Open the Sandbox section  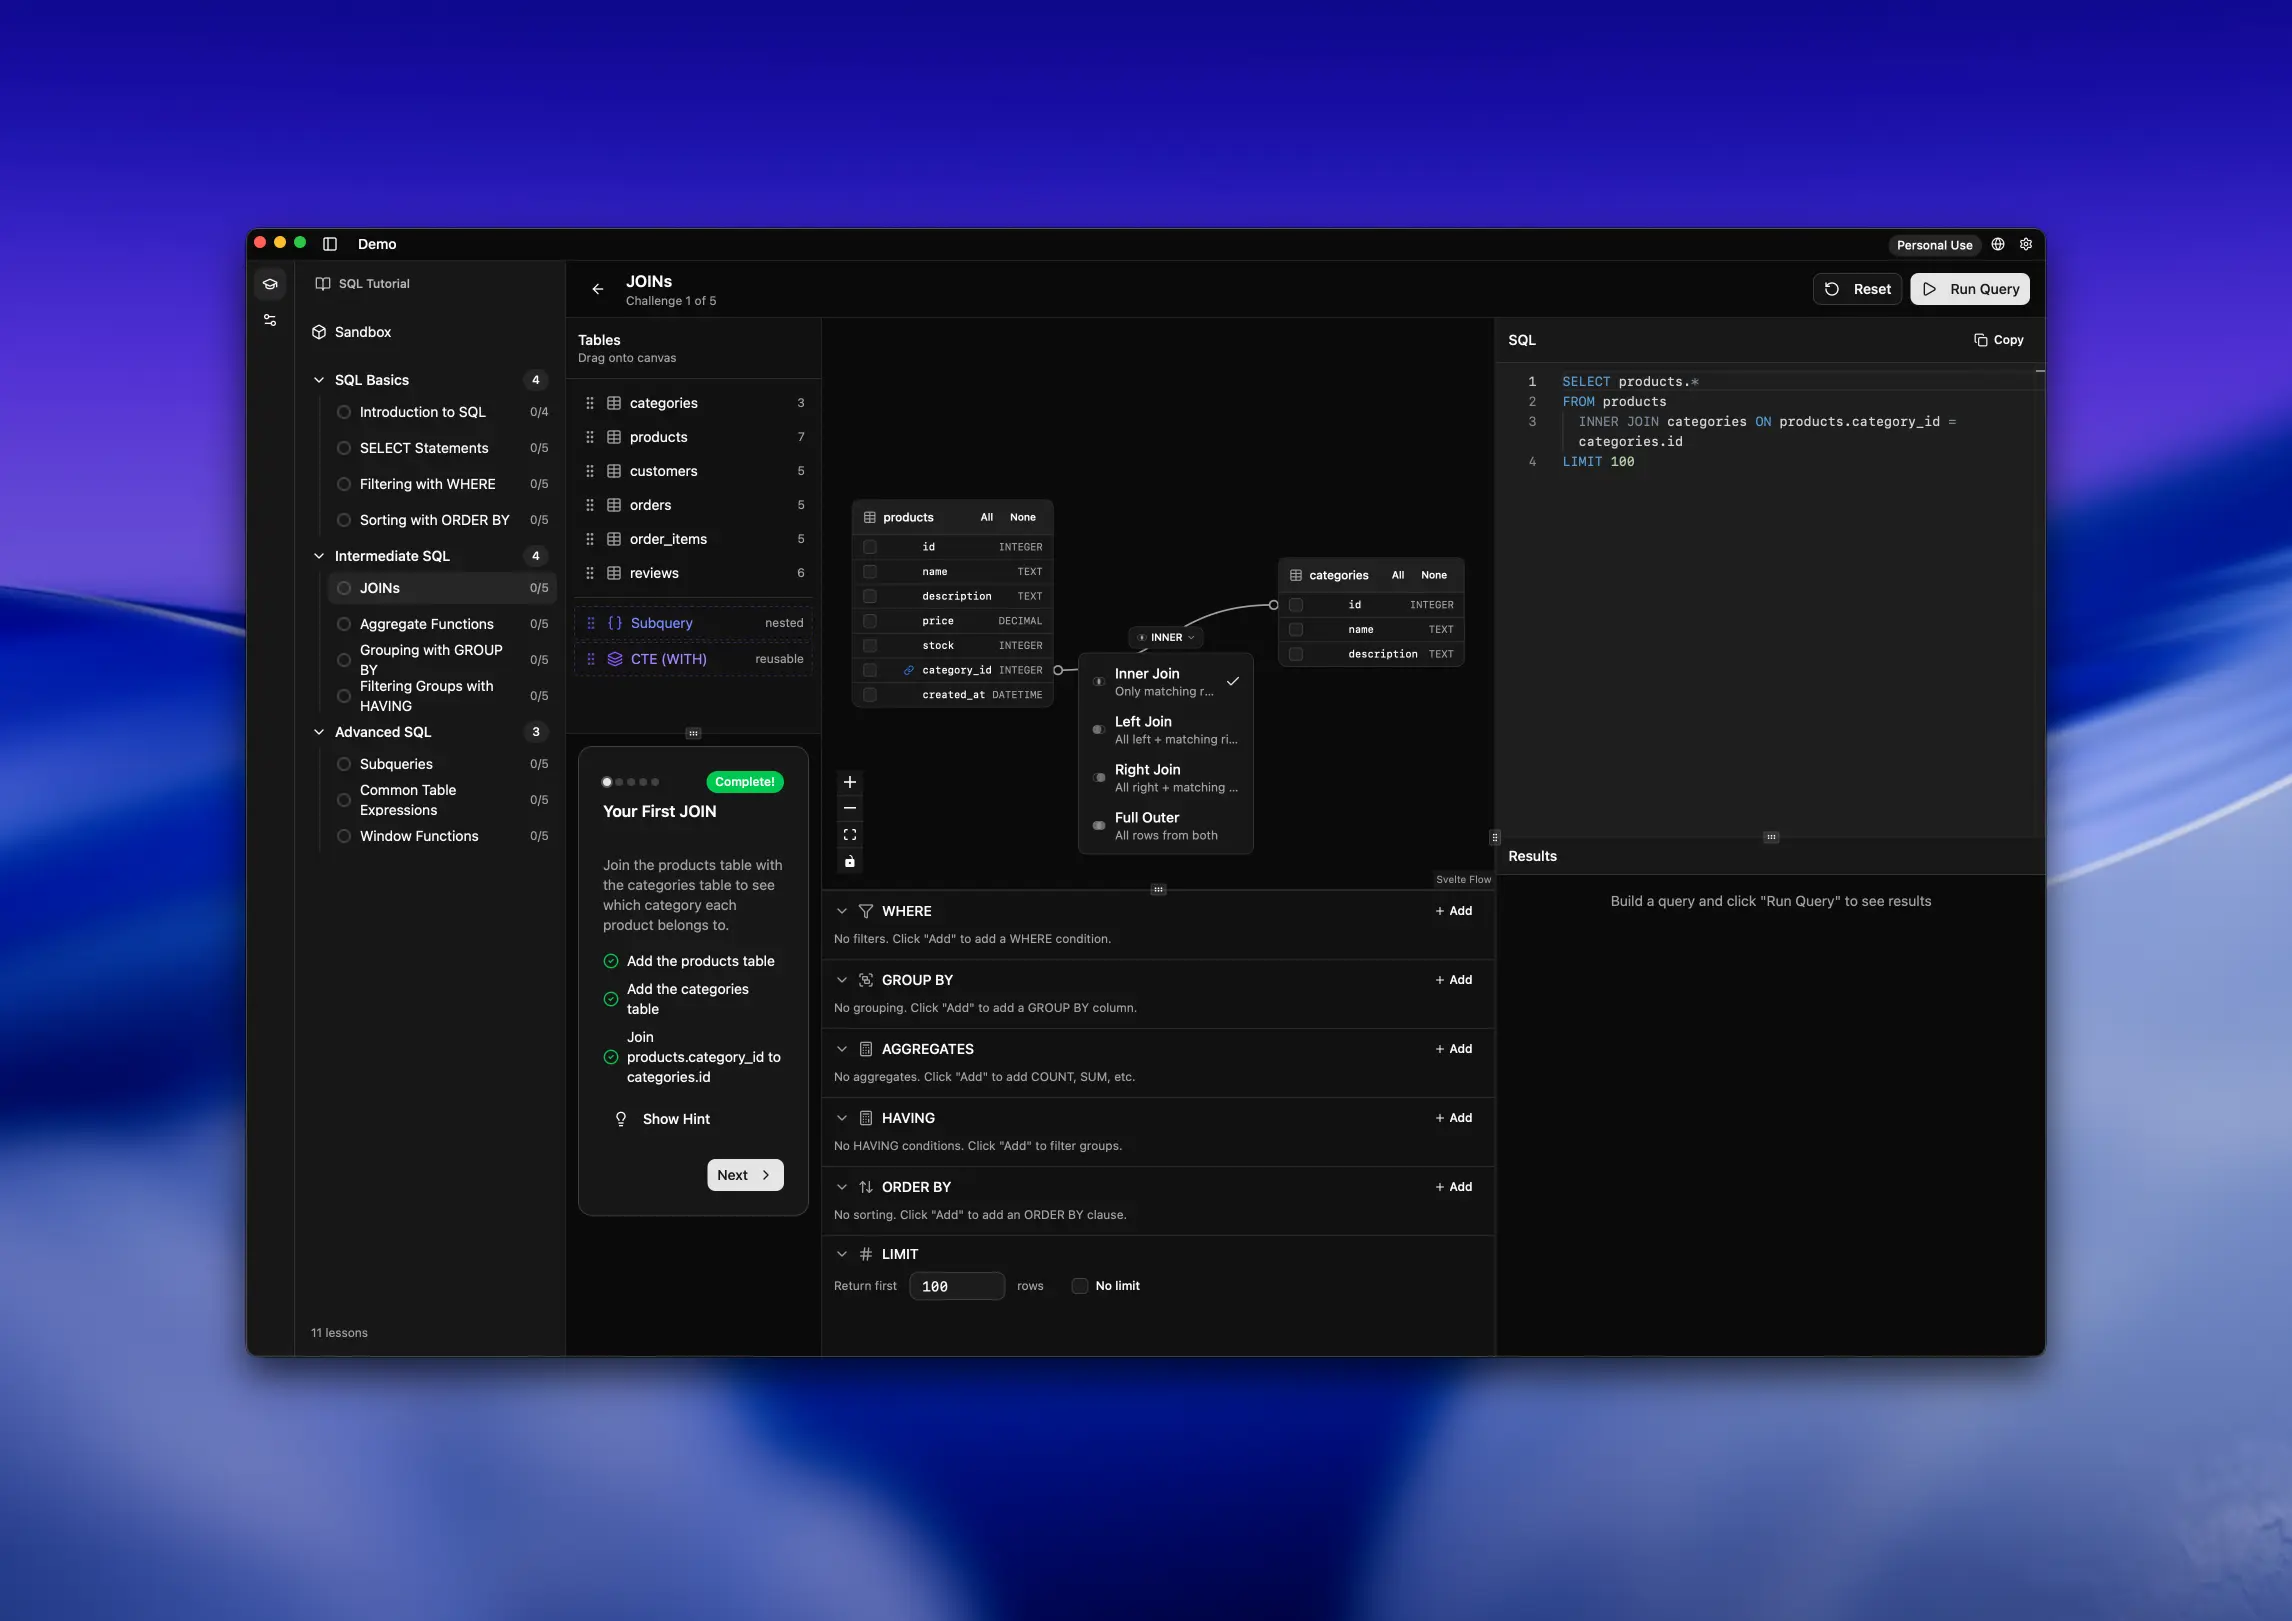(361, 332)
